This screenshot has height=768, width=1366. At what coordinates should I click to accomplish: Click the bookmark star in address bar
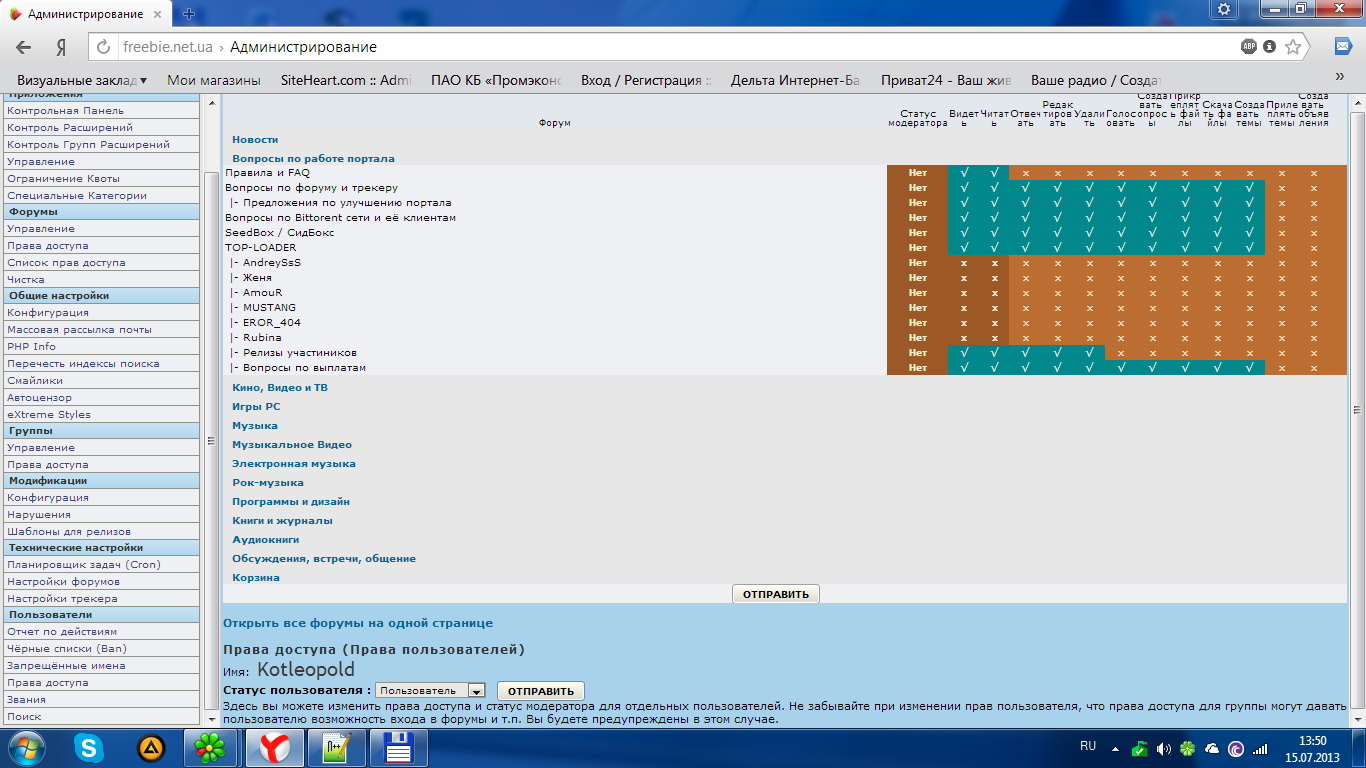coord(1293,47)
